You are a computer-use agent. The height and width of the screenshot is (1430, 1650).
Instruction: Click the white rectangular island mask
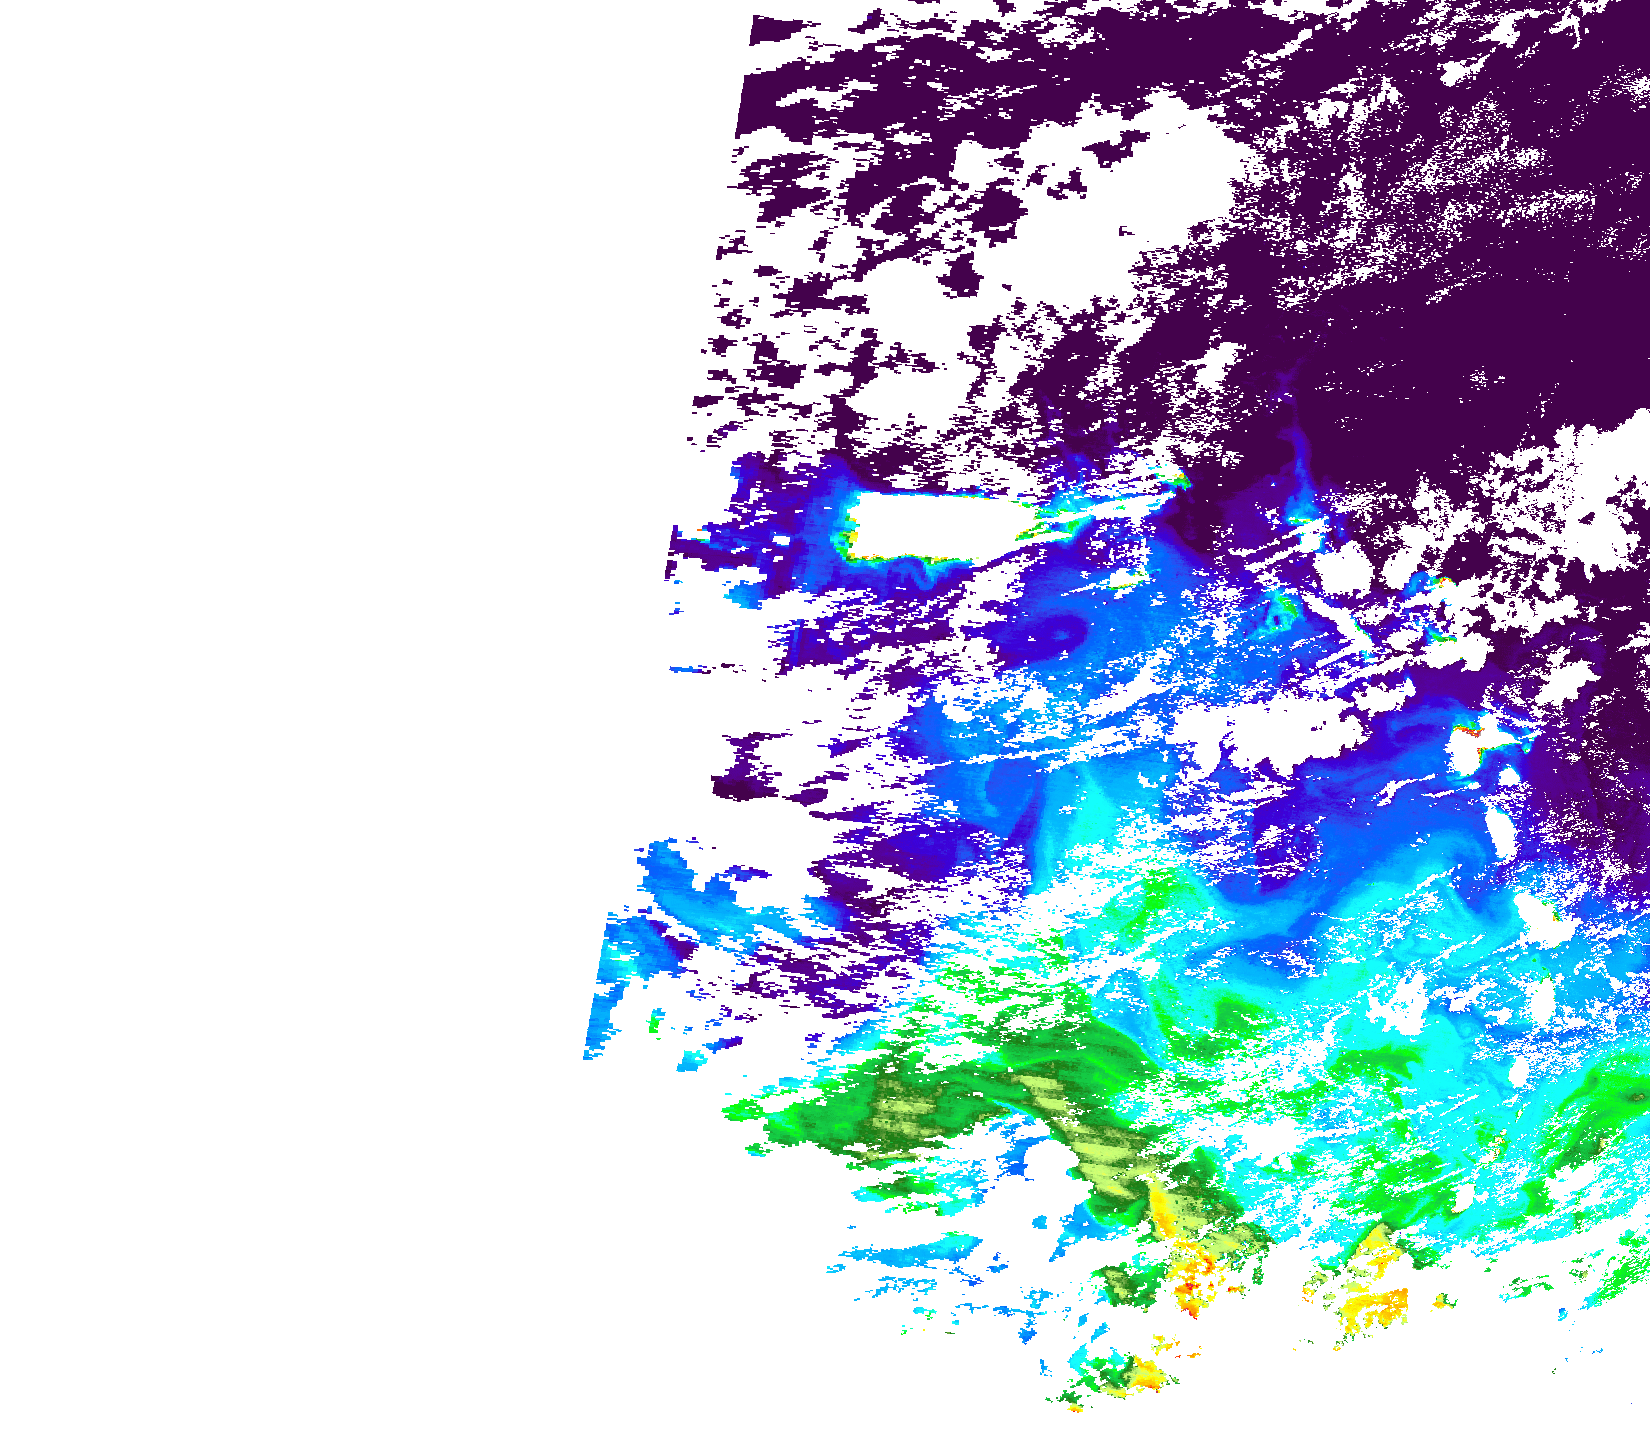tap(935, 525)
